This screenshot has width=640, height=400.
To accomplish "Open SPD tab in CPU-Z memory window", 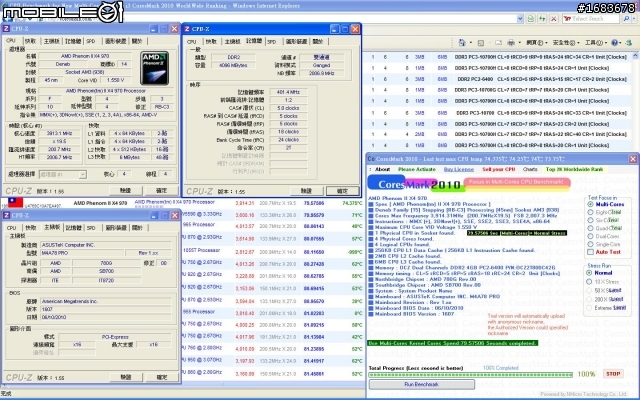I will point(272,41).
